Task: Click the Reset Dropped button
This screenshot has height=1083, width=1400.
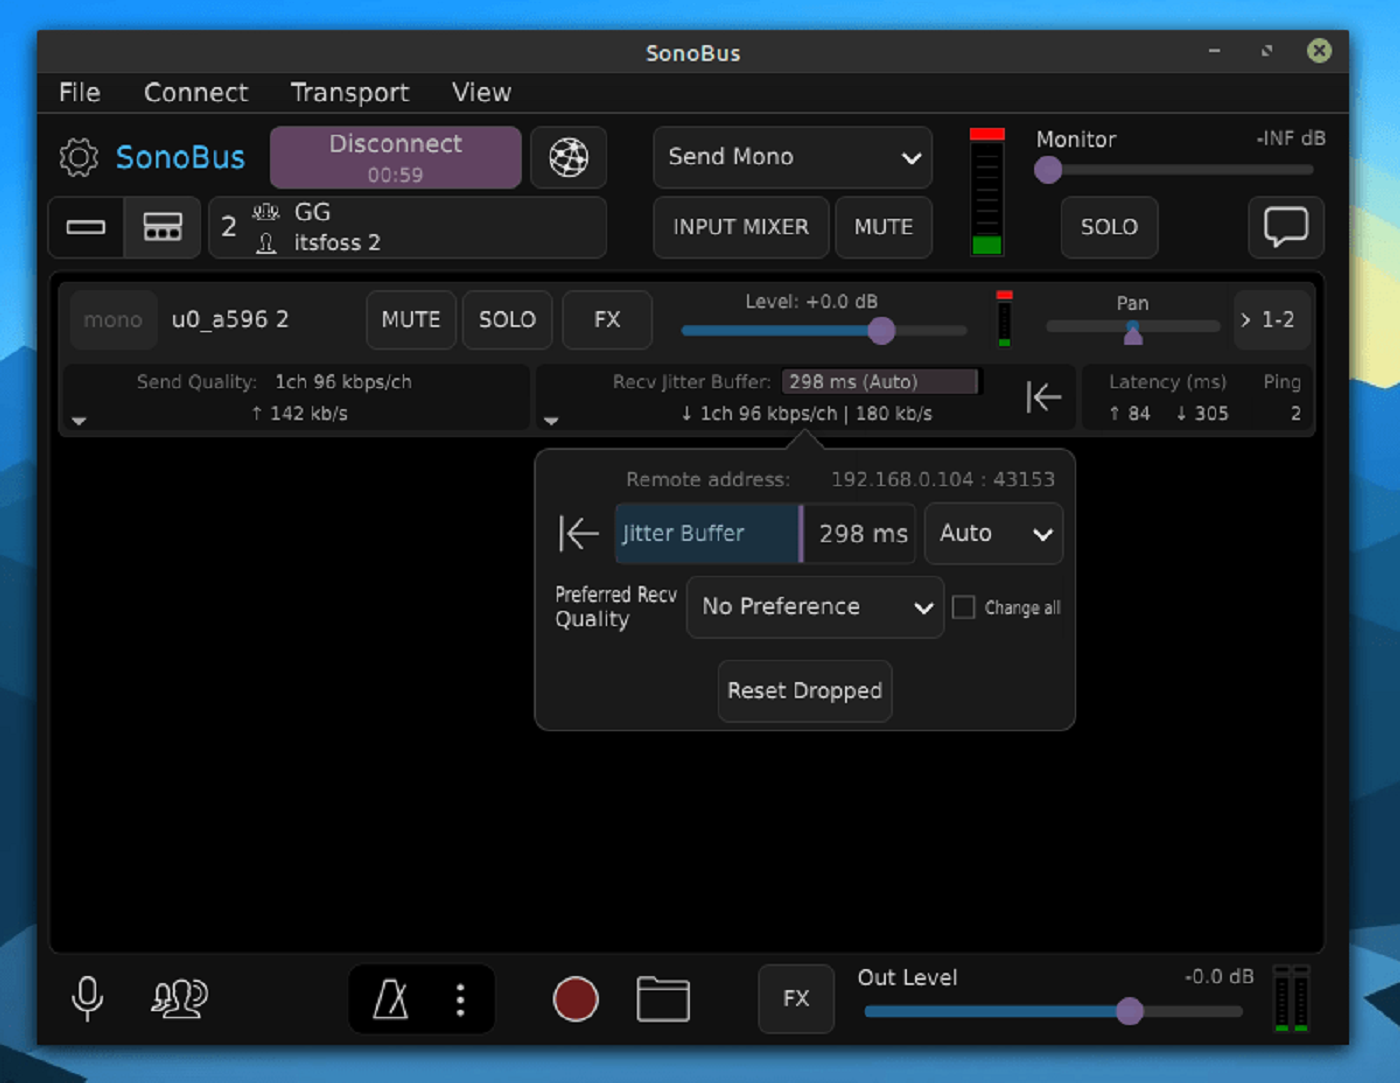Action: 804,691
